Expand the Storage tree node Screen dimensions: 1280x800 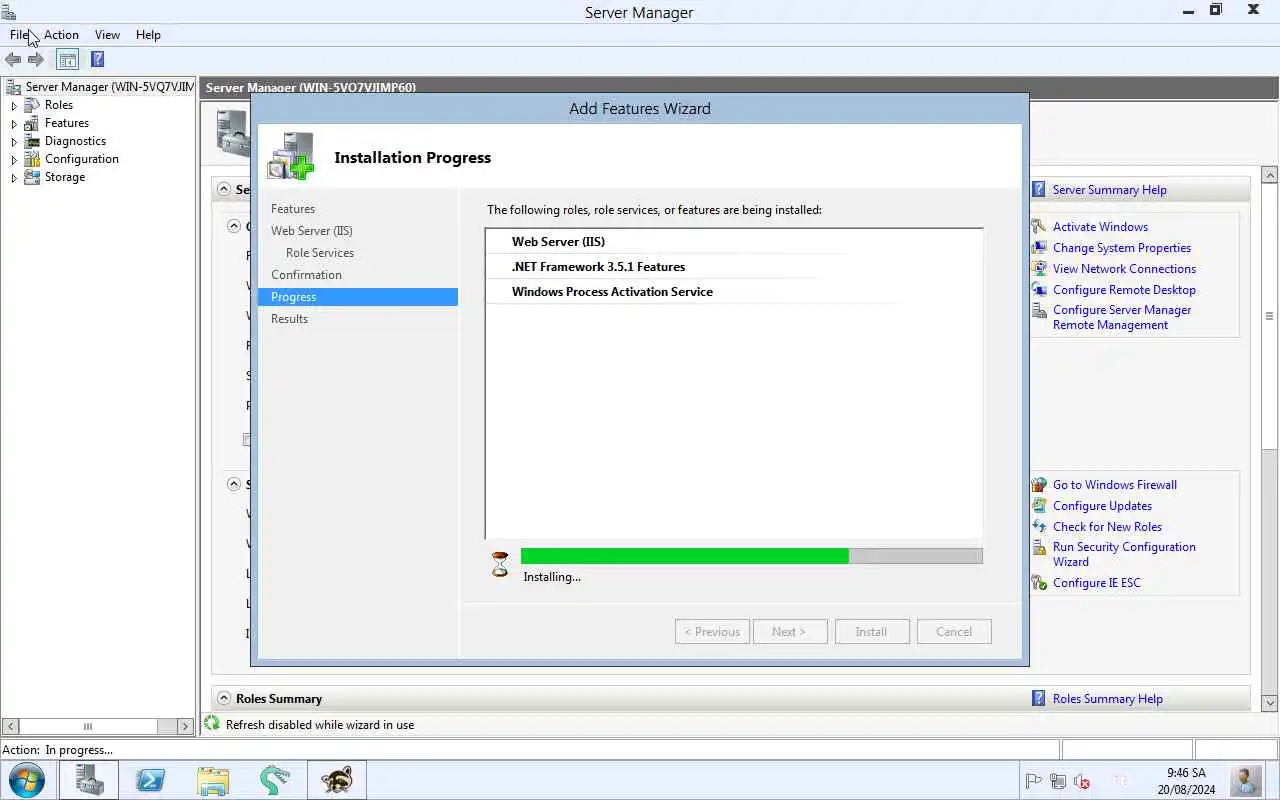pyautogui.click(x=14, y=178)
